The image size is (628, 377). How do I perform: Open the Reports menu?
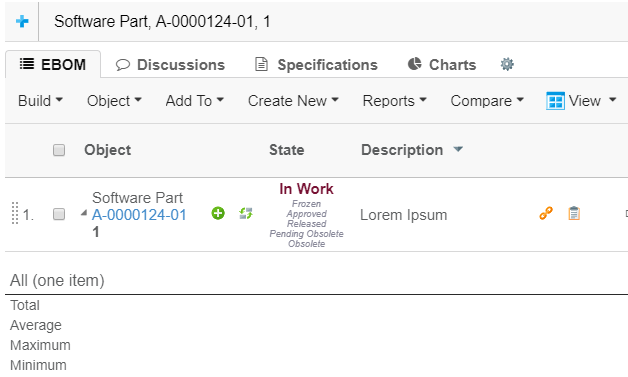[x=395, y=101]
